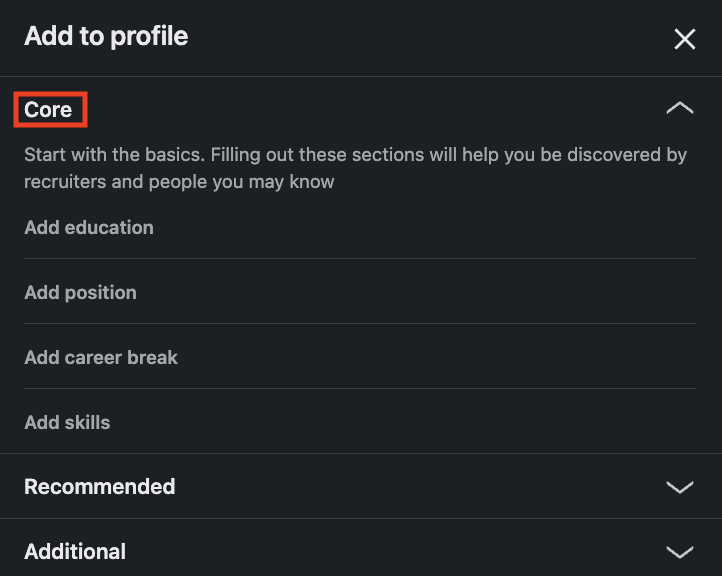Expand the Recommended section via its down chevron
722x576 pixels.
[680, 487]
